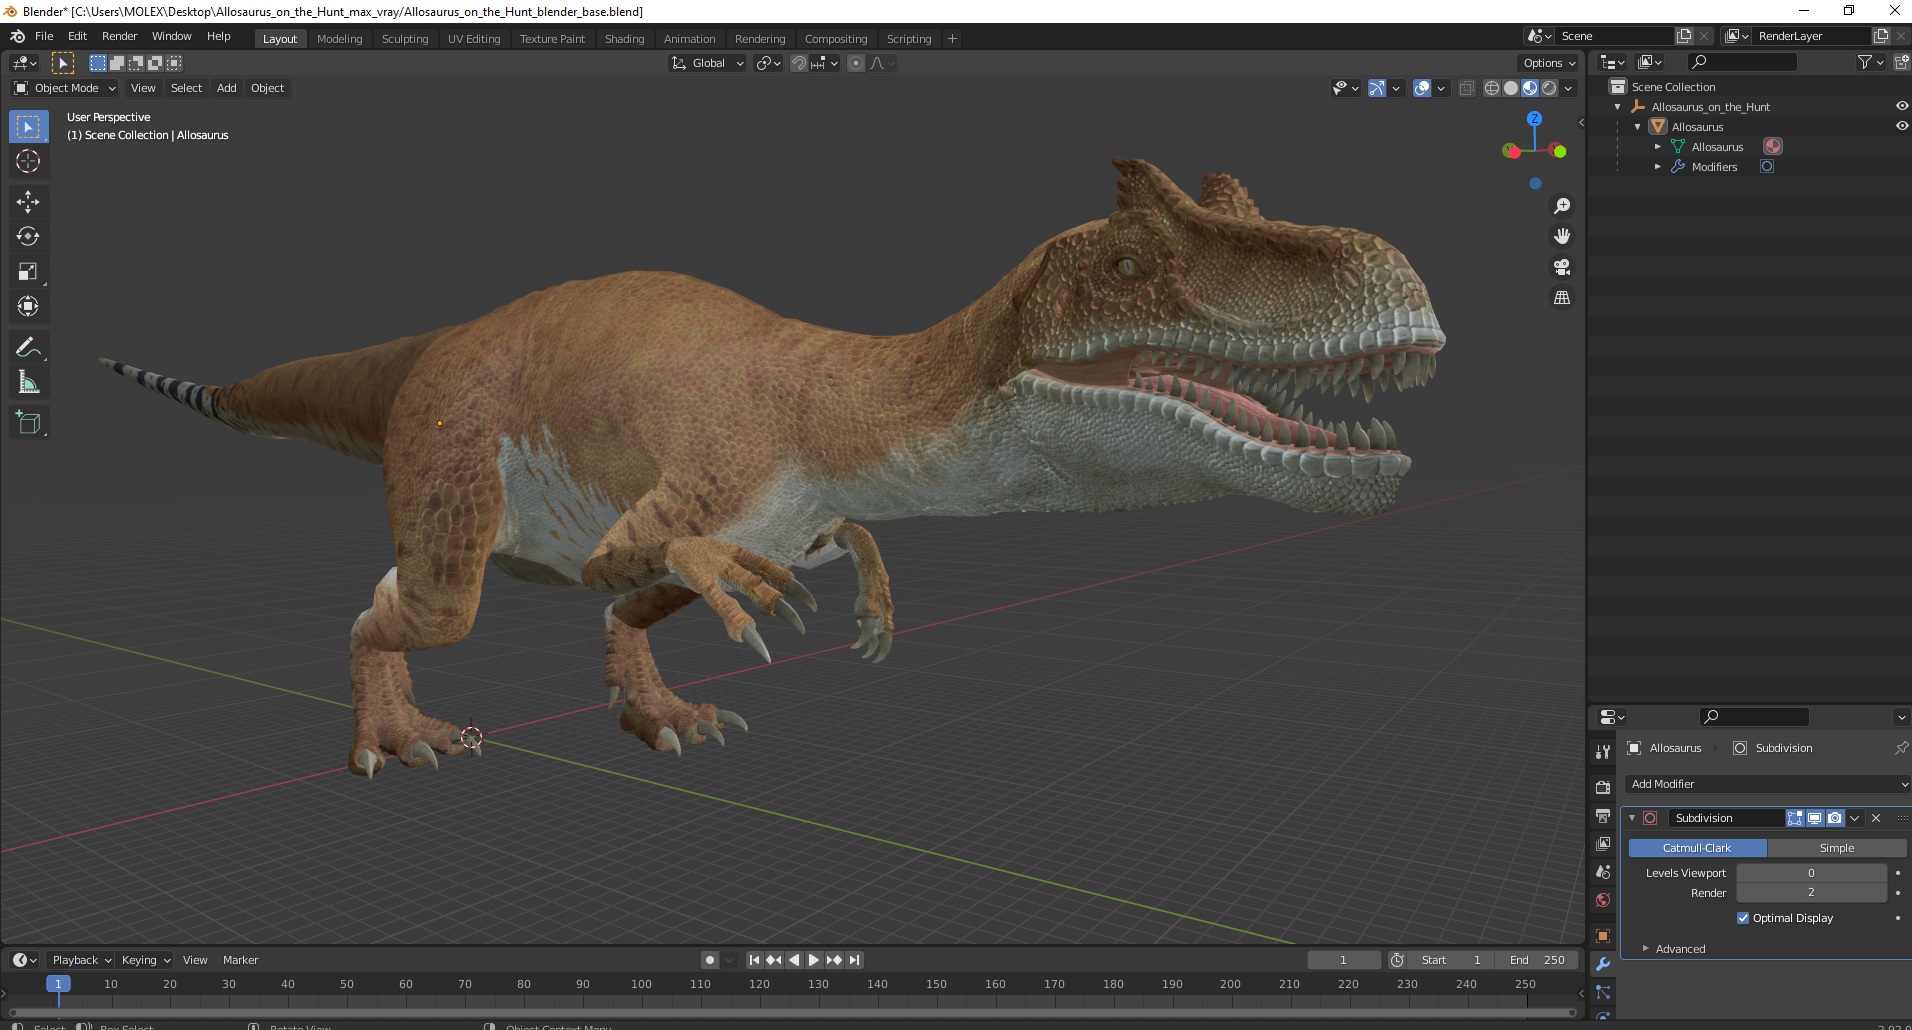Open the Modifier properties wrench tab
The height and width of the screenshot is (1030, 1912).
point(1603,964)
